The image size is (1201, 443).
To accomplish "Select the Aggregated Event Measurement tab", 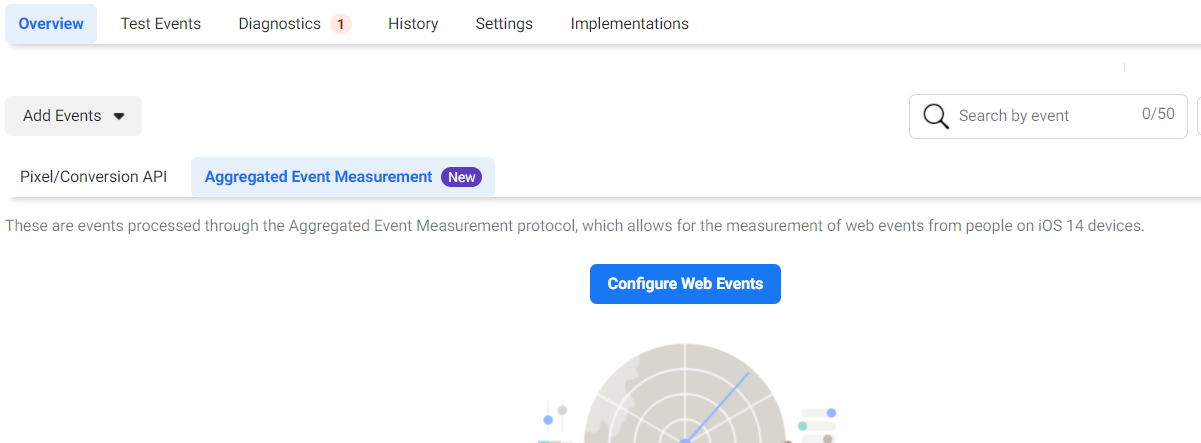I will (x=343, y=177).
